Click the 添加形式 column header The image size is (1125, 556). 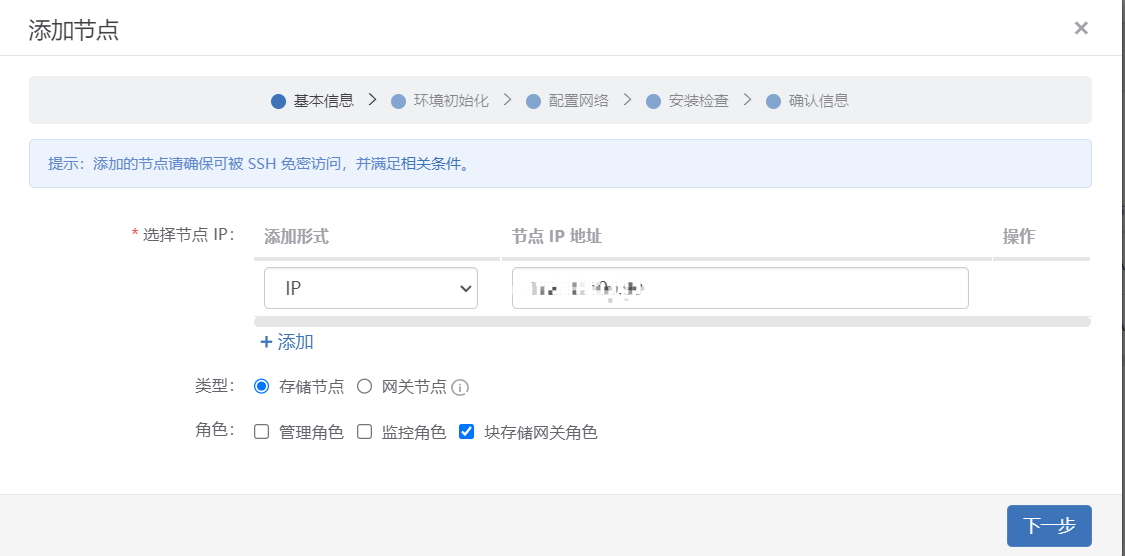pyautogui.click(x=296, y=236)
